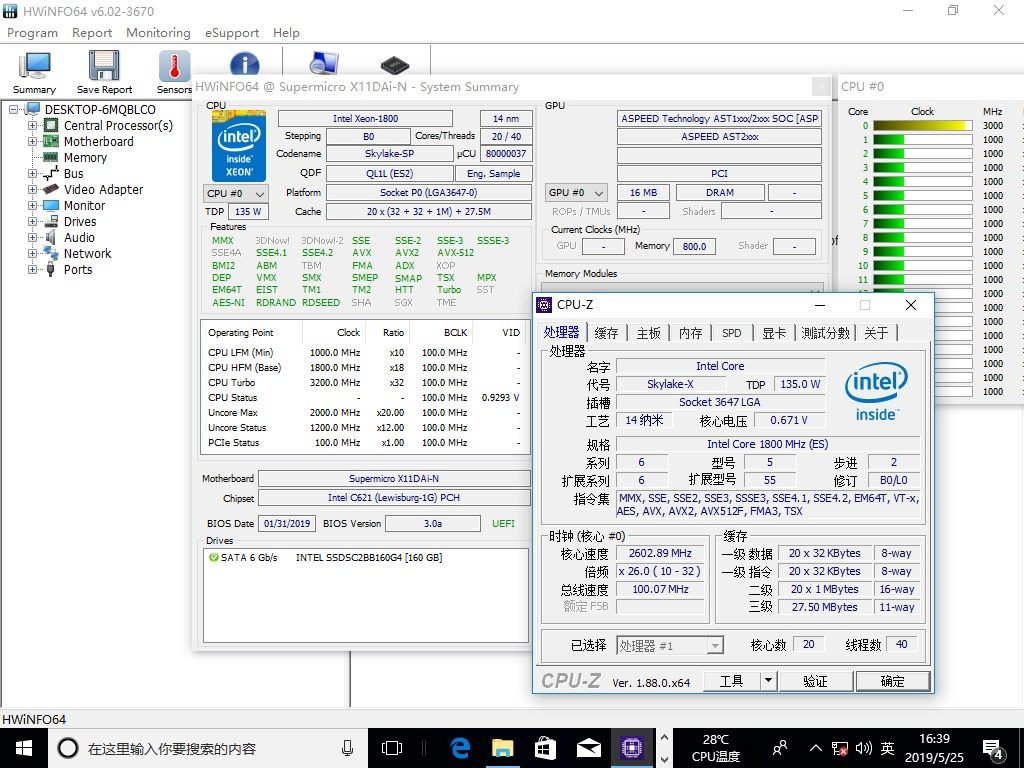Image resolution: width=1024 pixels, height=768 pixels.
Task: Click CPU-Z 工具 button
Action: click(731, 681)
